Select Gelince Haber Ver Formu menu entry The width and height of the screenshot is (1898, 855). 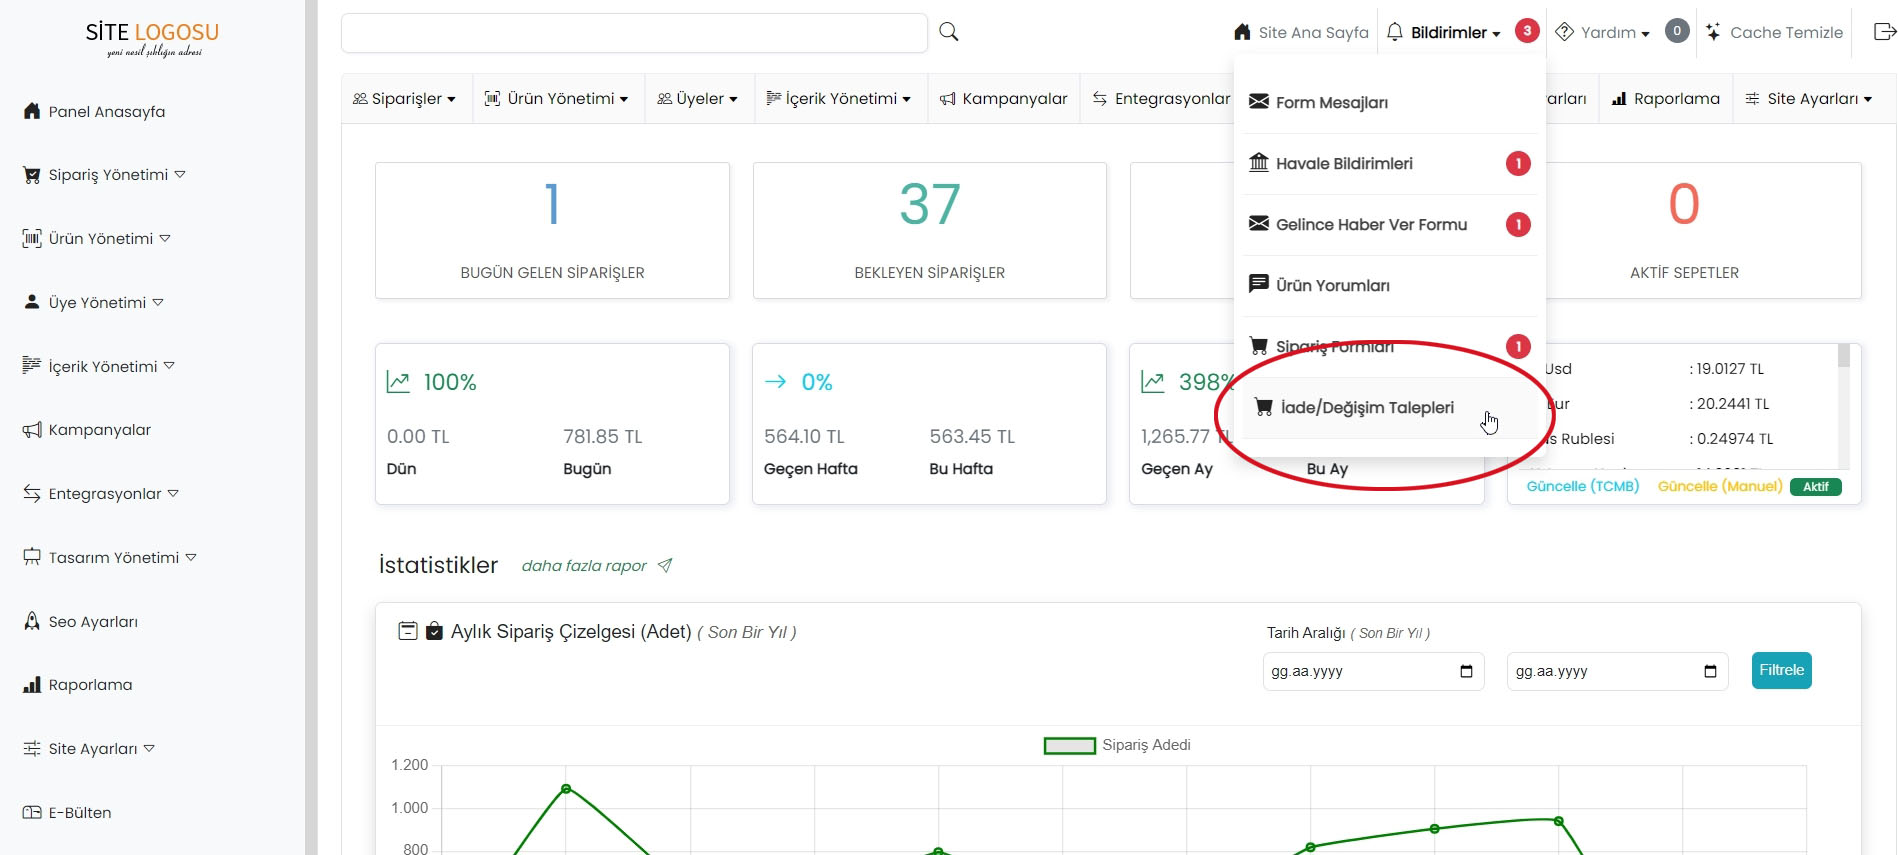coord(1390,224)
